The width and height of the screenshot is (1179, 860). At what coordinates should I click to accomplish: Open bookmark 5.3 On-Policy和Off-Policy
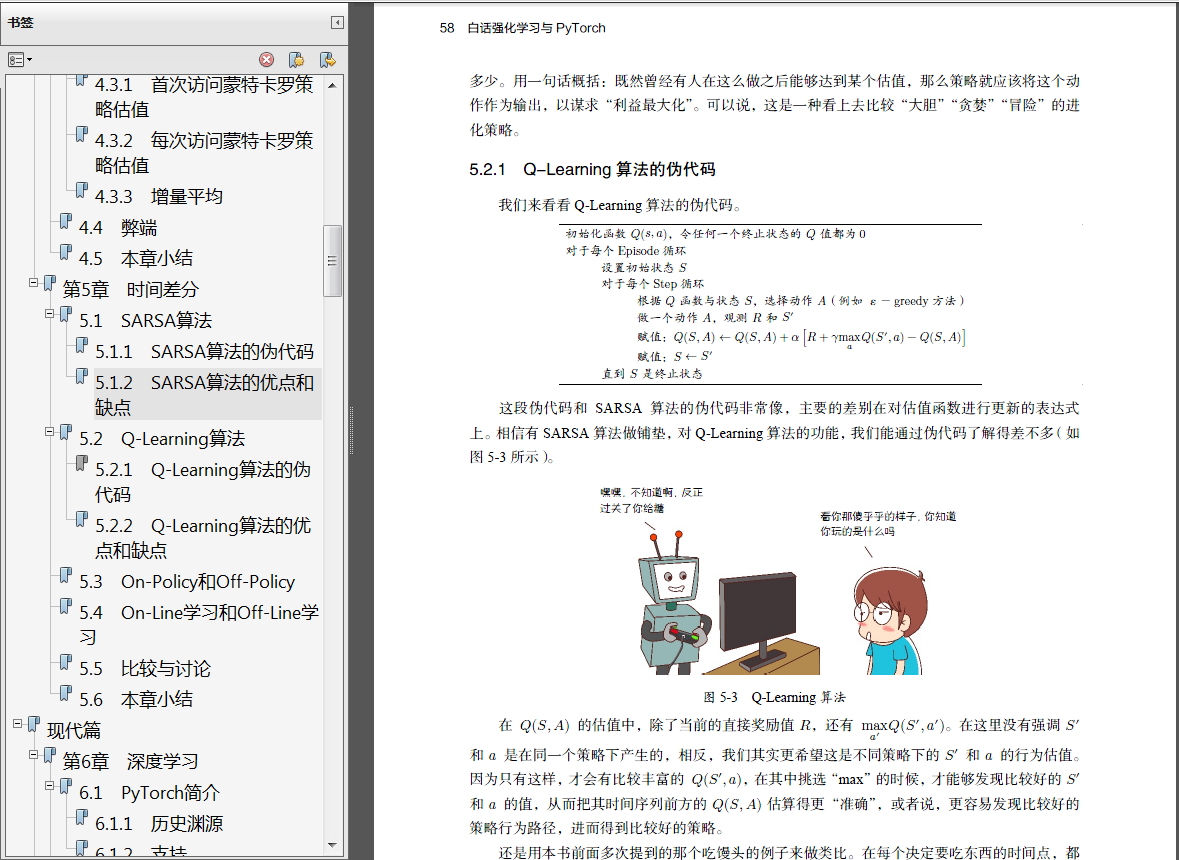click(x=186, y=582)
